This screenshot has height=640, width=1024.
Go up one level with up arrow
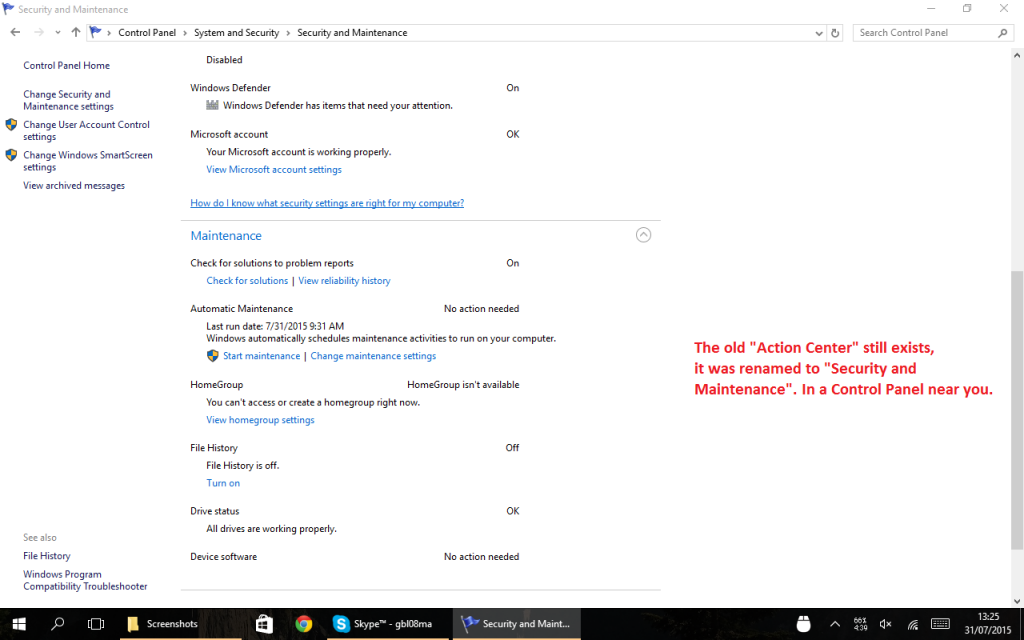click(x=76, y=32)
